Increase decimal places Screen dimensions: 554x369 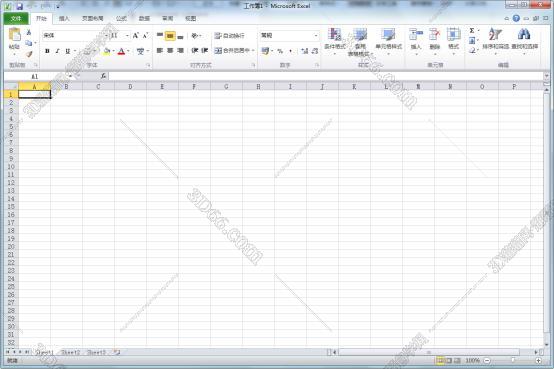[x=305, y=51]
